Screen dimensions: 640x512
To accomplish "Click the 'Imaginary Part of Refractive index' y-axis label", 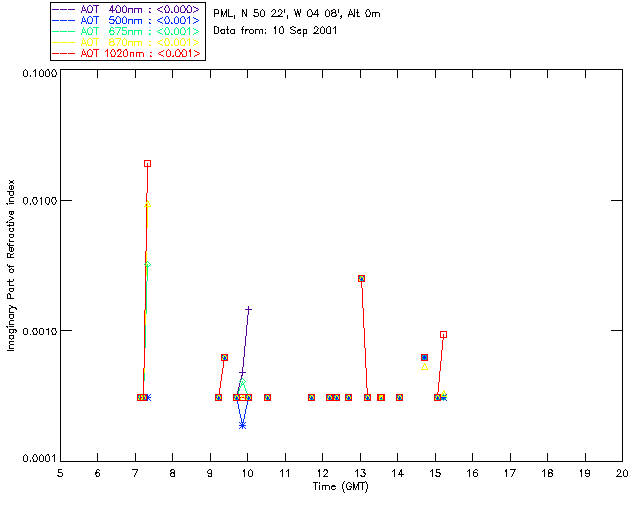I will tap(11, 265).
